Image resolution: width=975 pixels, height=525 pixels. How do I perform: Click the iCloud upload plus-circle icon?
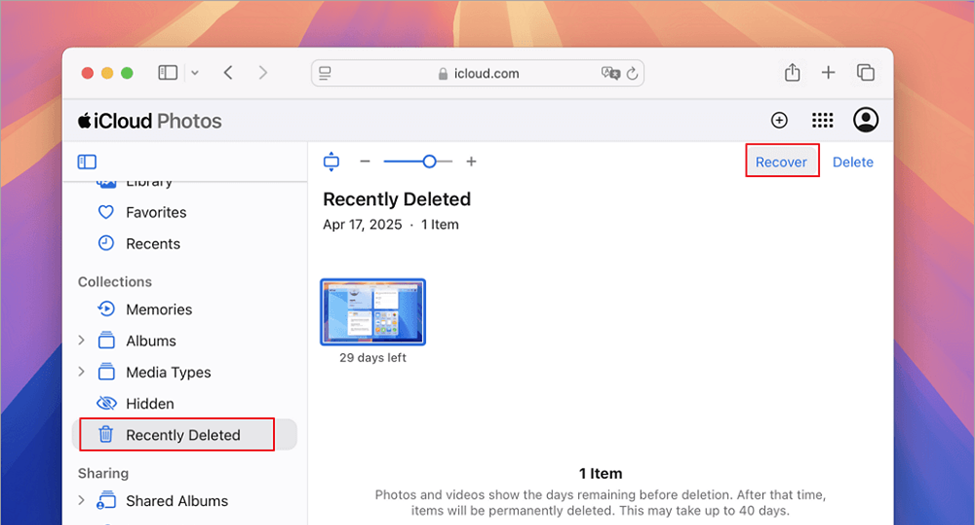pyautogui.click(x=779, y=121)
